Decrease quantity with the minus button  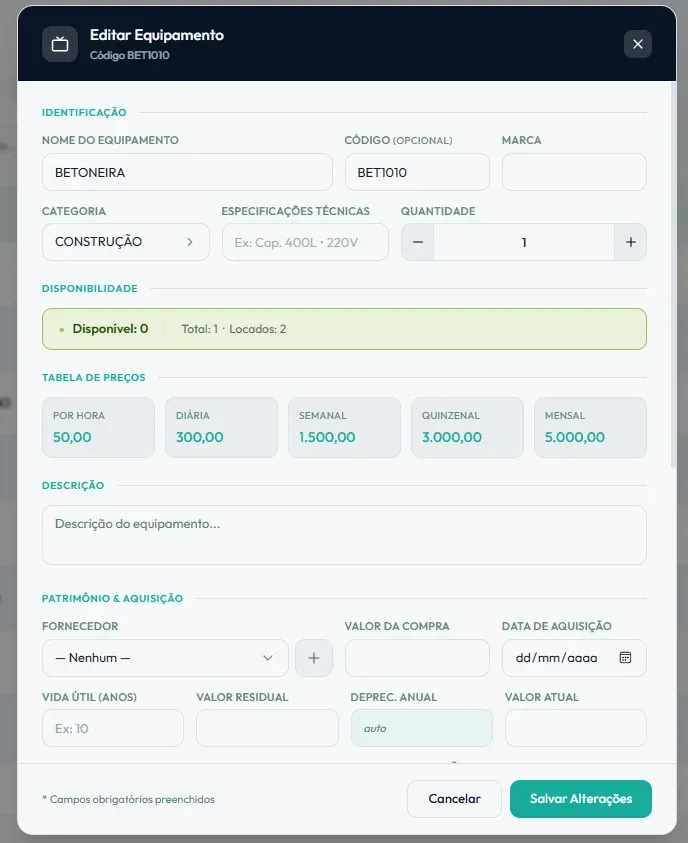[418, 242]
